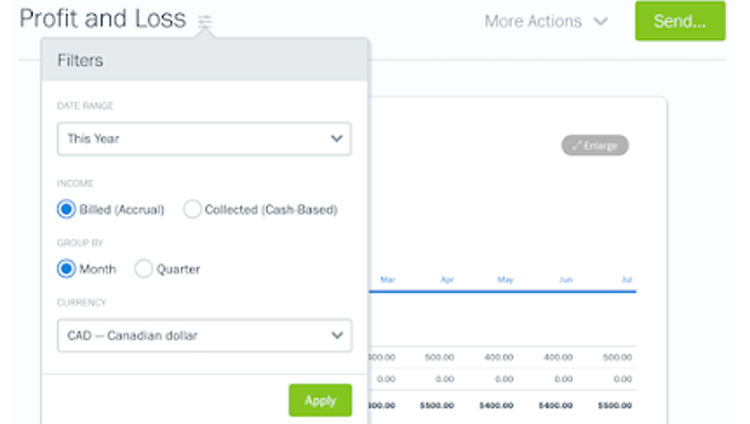
Task: Expand the More Actions menu
Action: tap(546, 22)
